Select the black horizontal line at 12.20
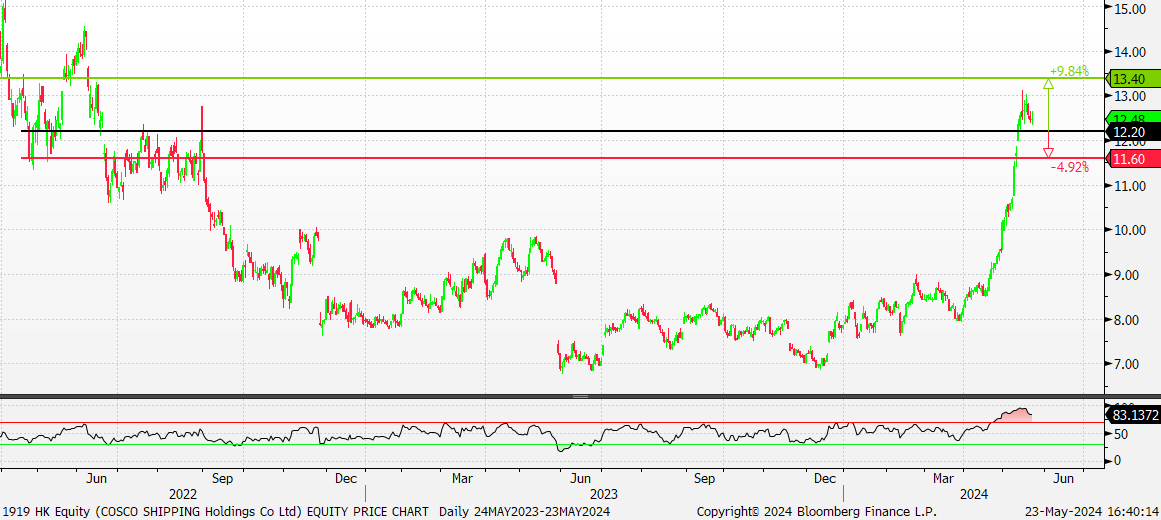This screenshot has height=520, width=1161. point(563,131)
